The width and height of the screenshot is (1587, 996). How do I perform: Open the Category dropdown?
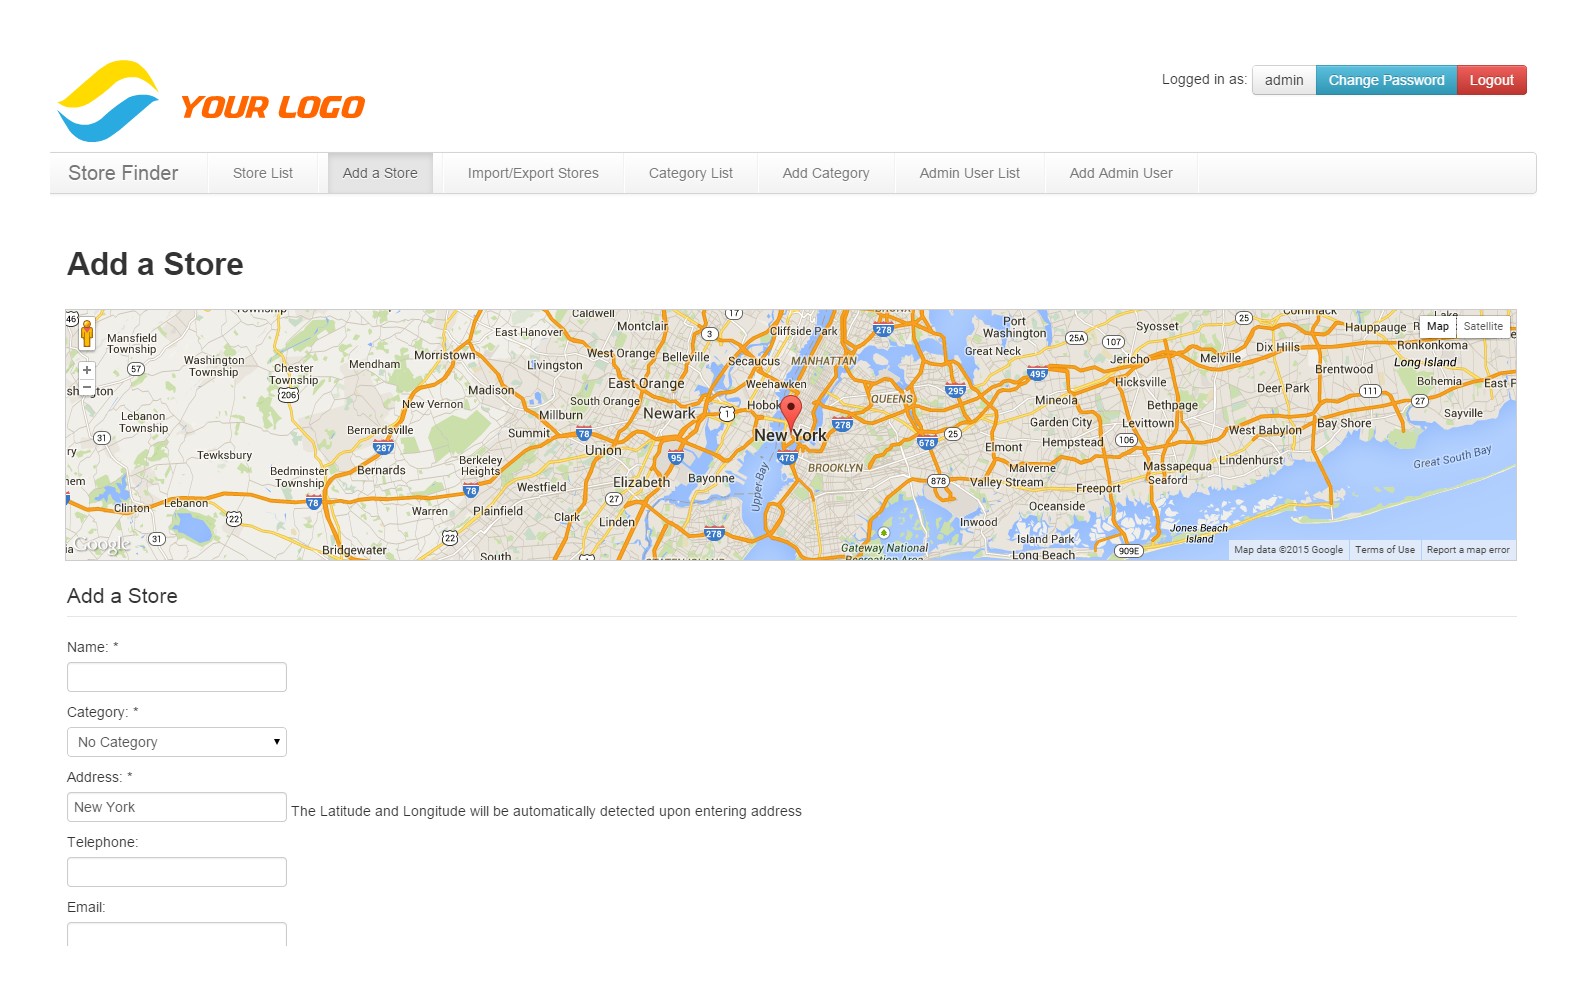[177, 742]
